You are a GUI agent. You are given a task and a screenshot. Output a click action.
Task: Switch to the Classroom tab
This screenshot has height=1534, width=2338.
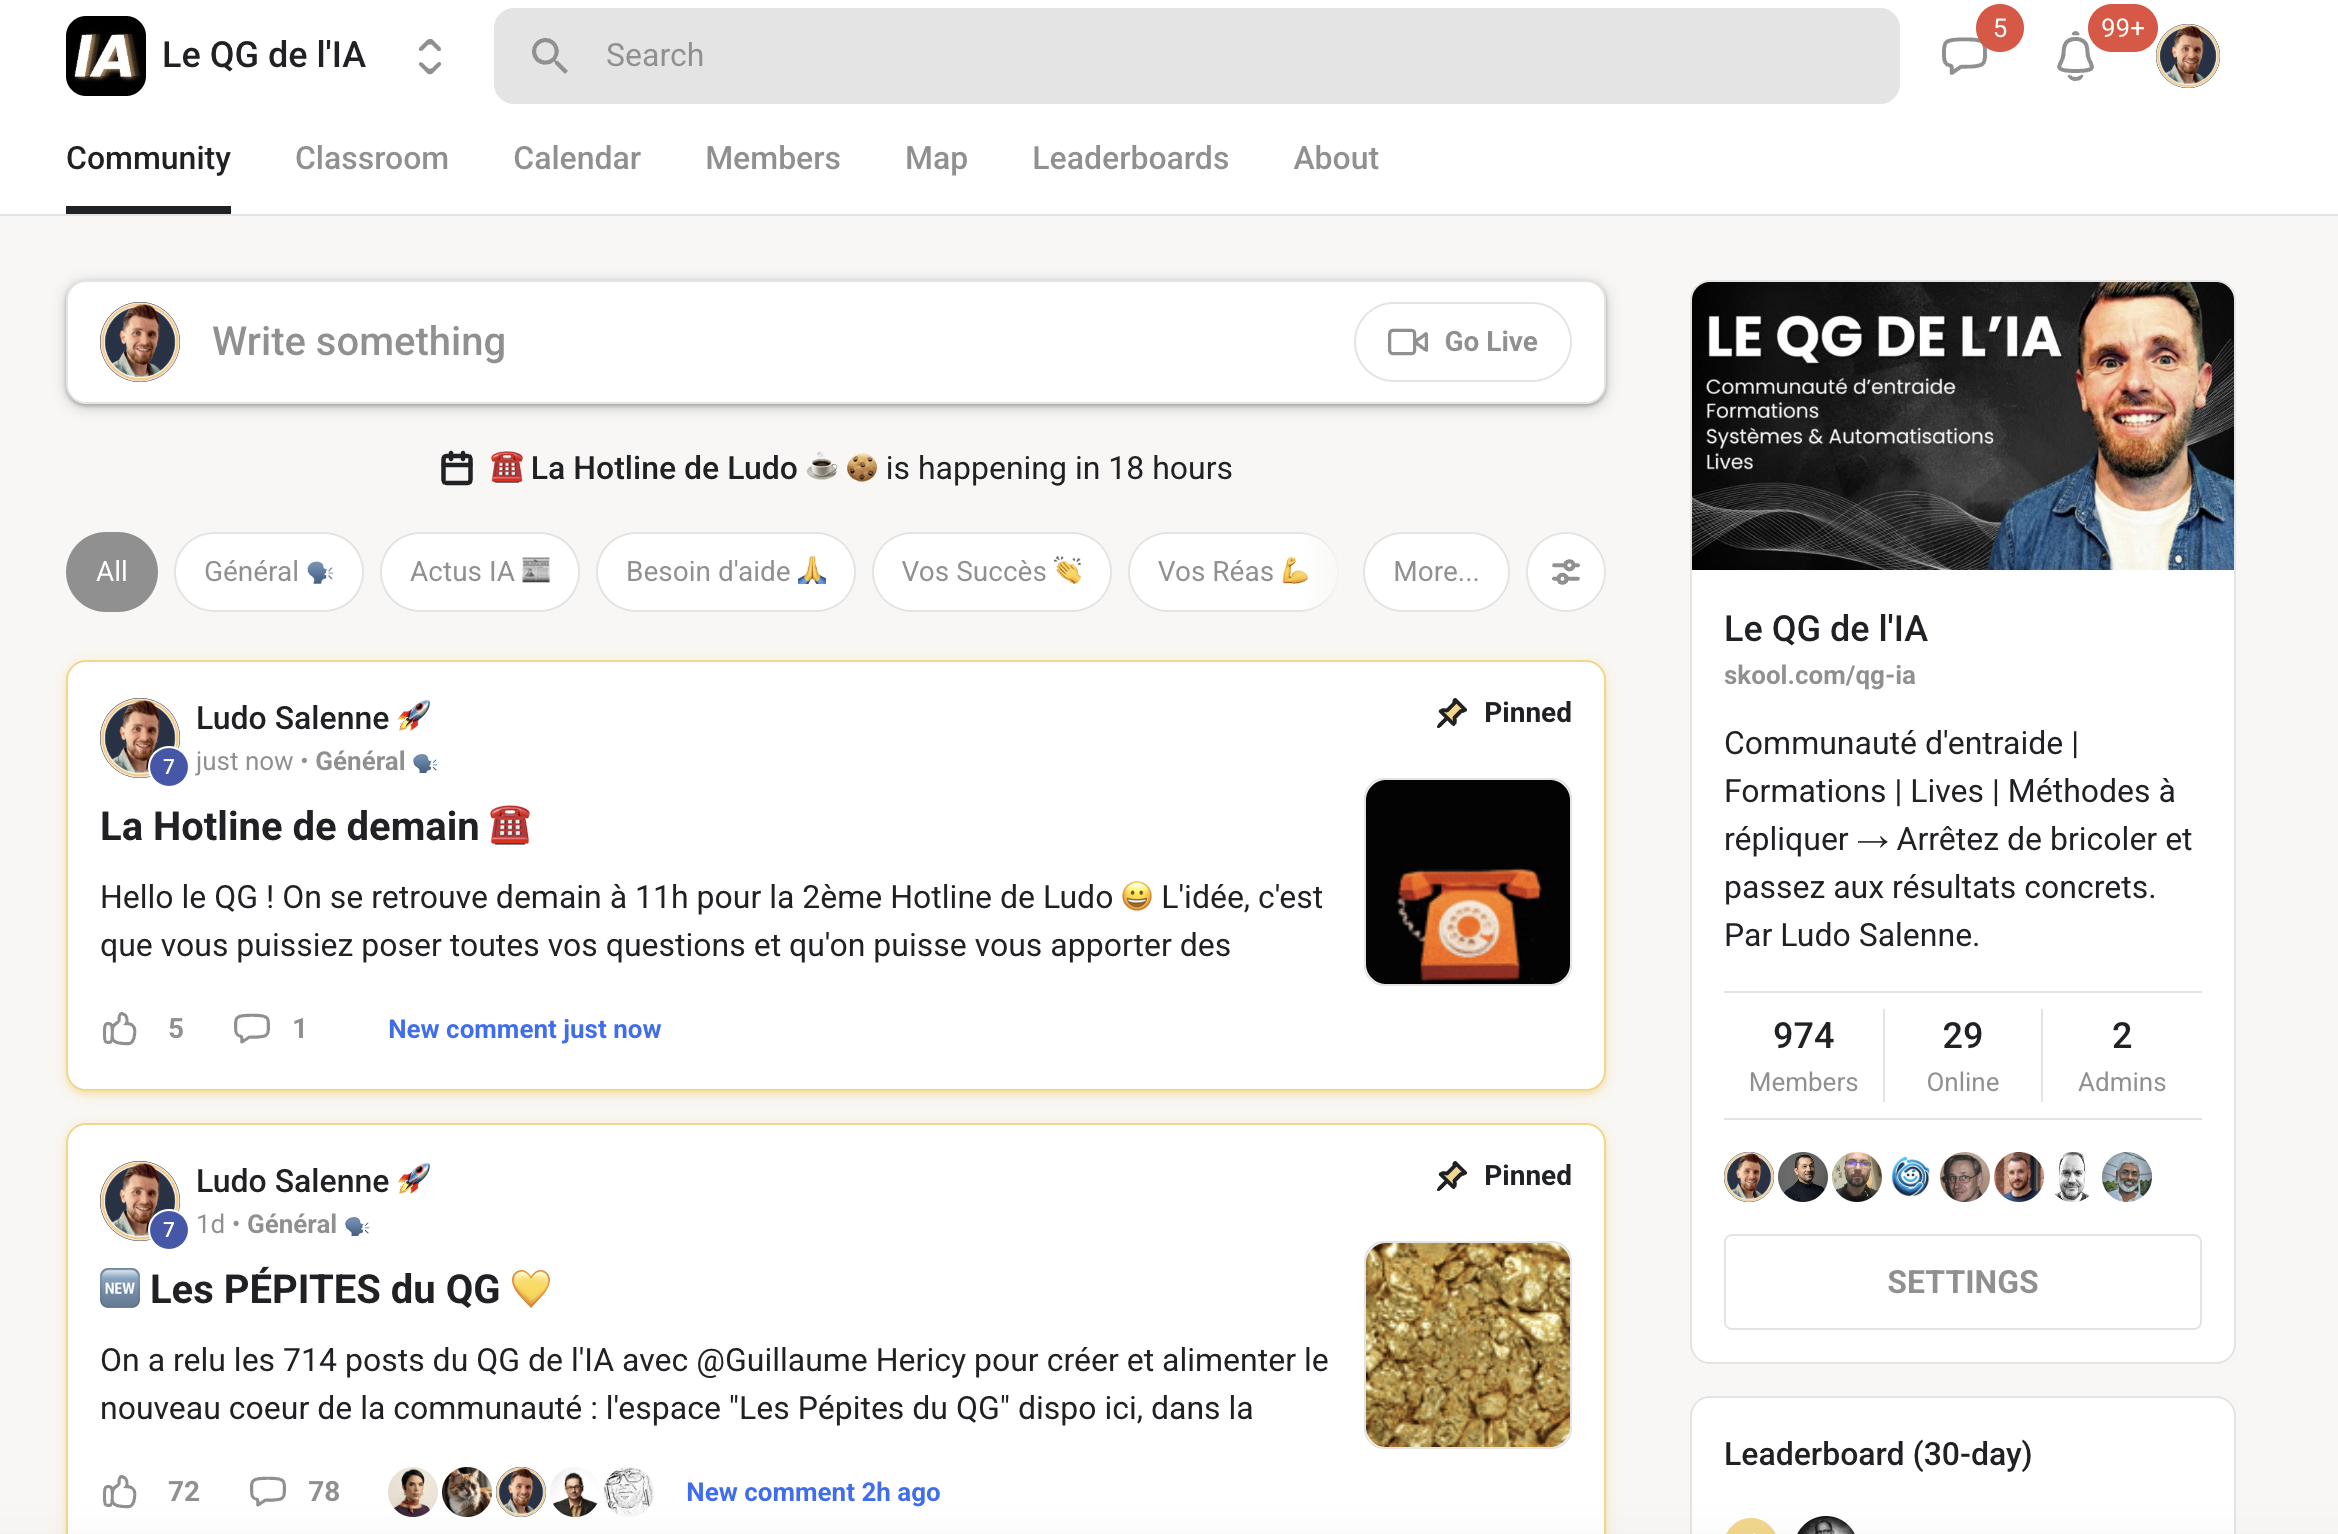[x=371, y=158]
